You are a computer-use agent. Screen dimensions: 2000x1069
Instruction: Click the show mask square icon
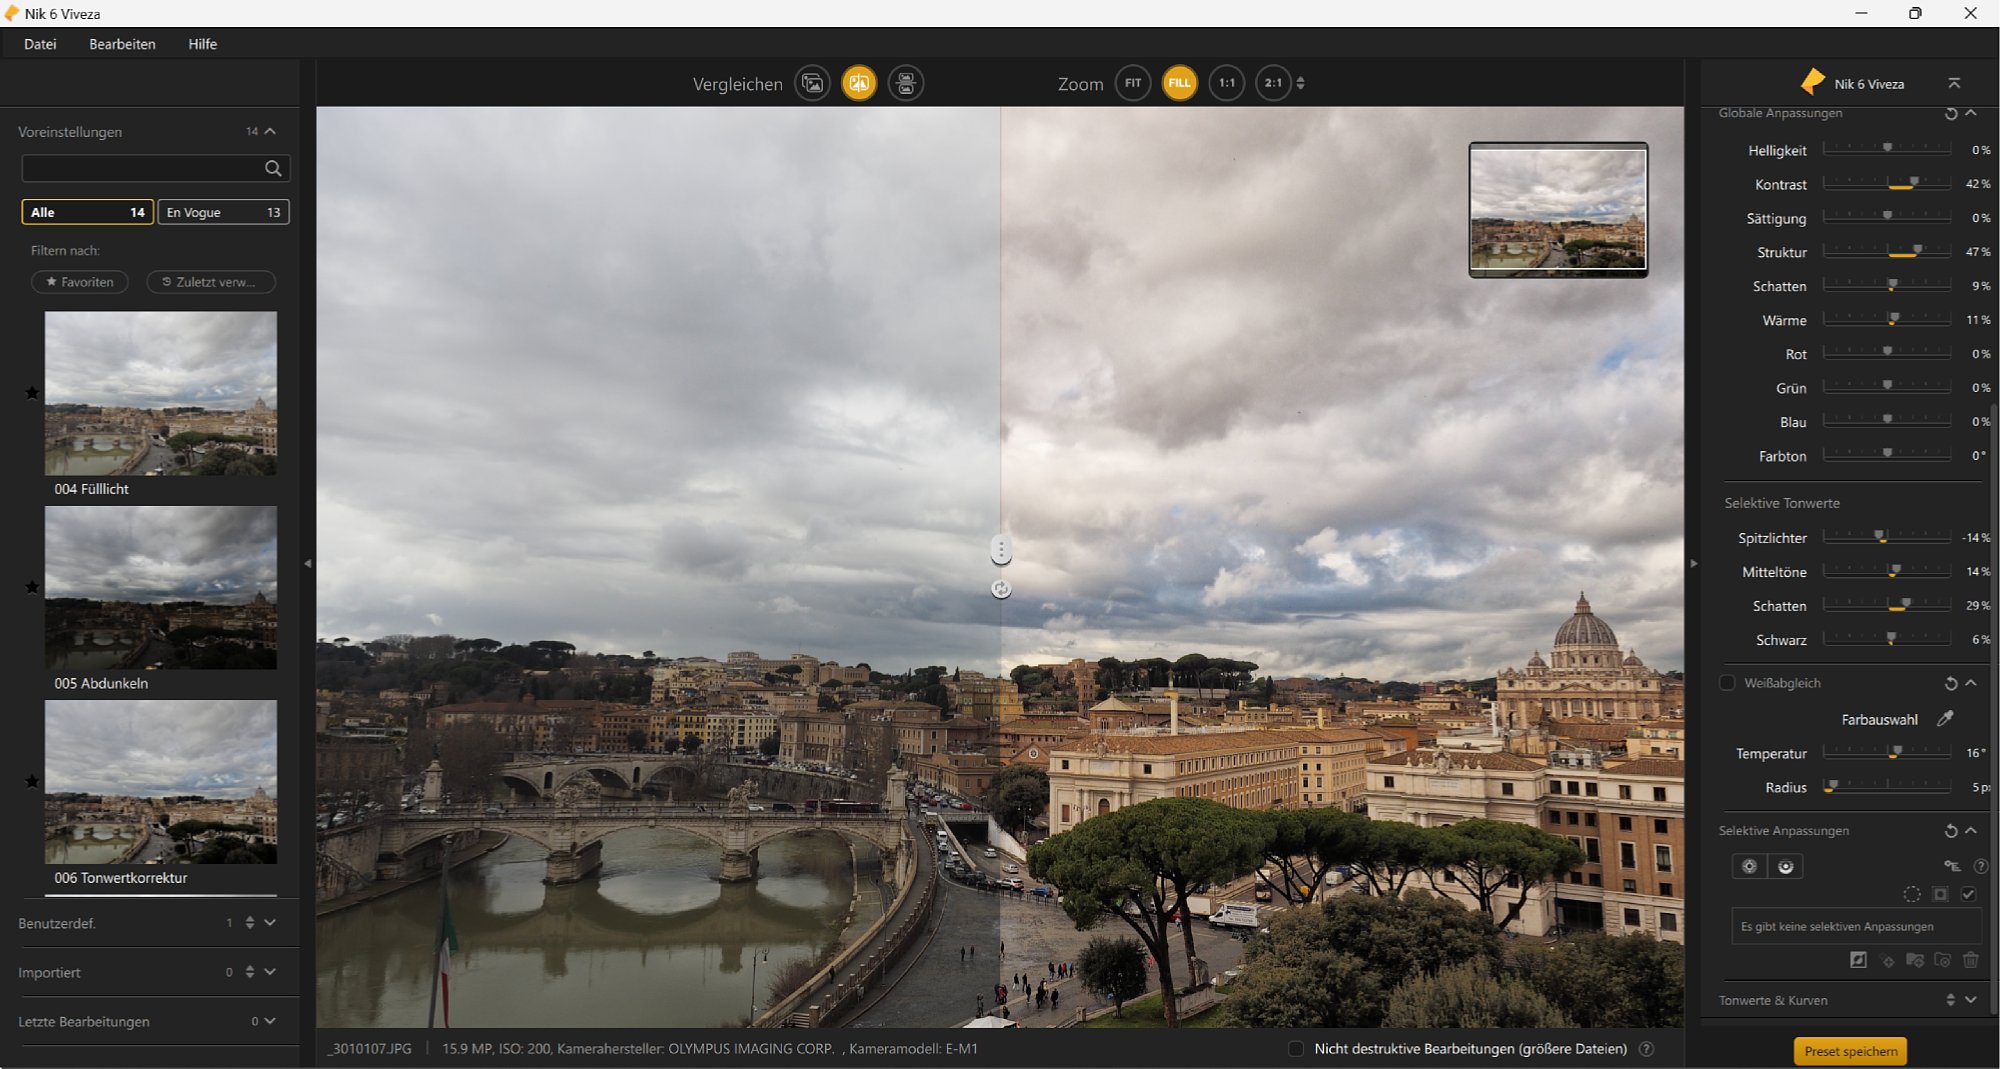(1940, 894)
